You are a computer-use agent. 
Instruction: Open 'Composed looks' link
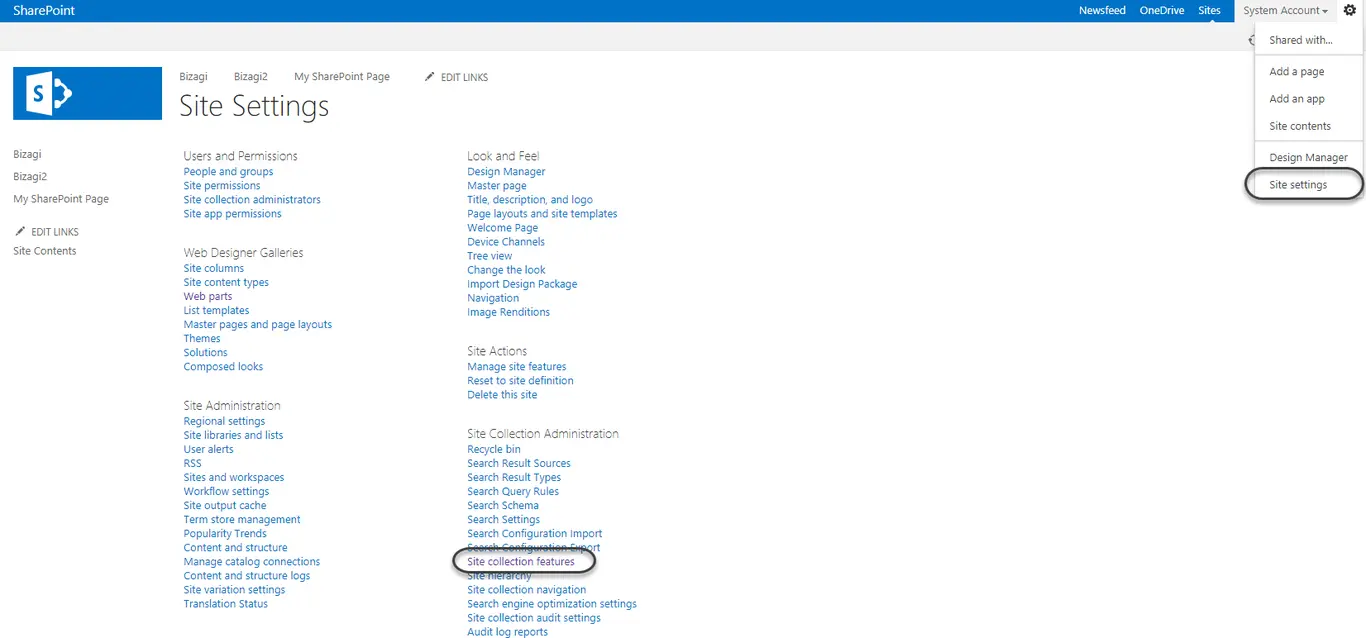coord(223,367)
